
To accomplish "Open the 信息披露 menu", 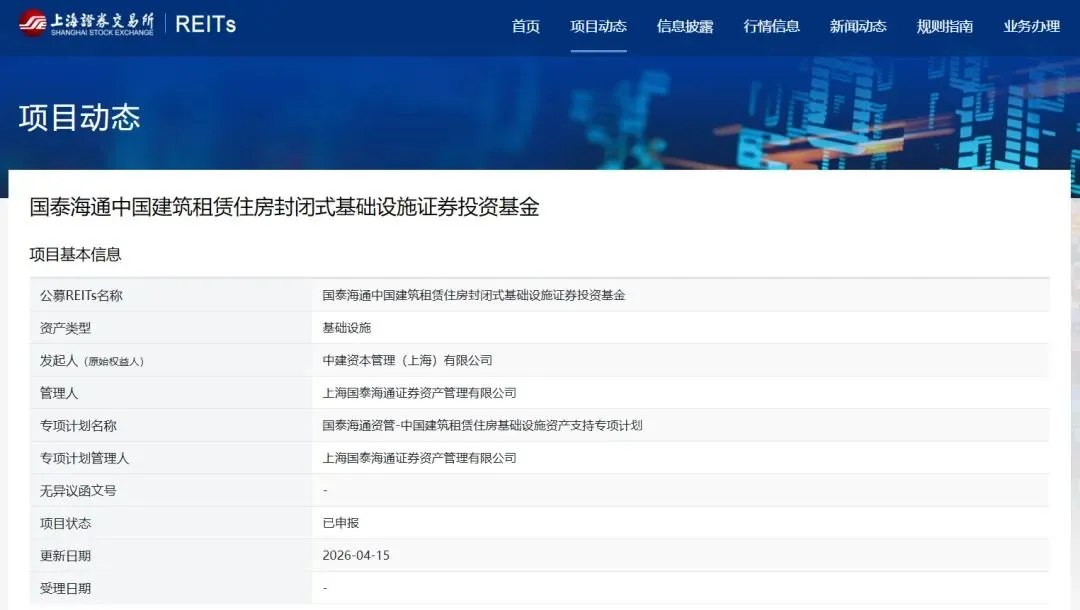I will [685, 26].
